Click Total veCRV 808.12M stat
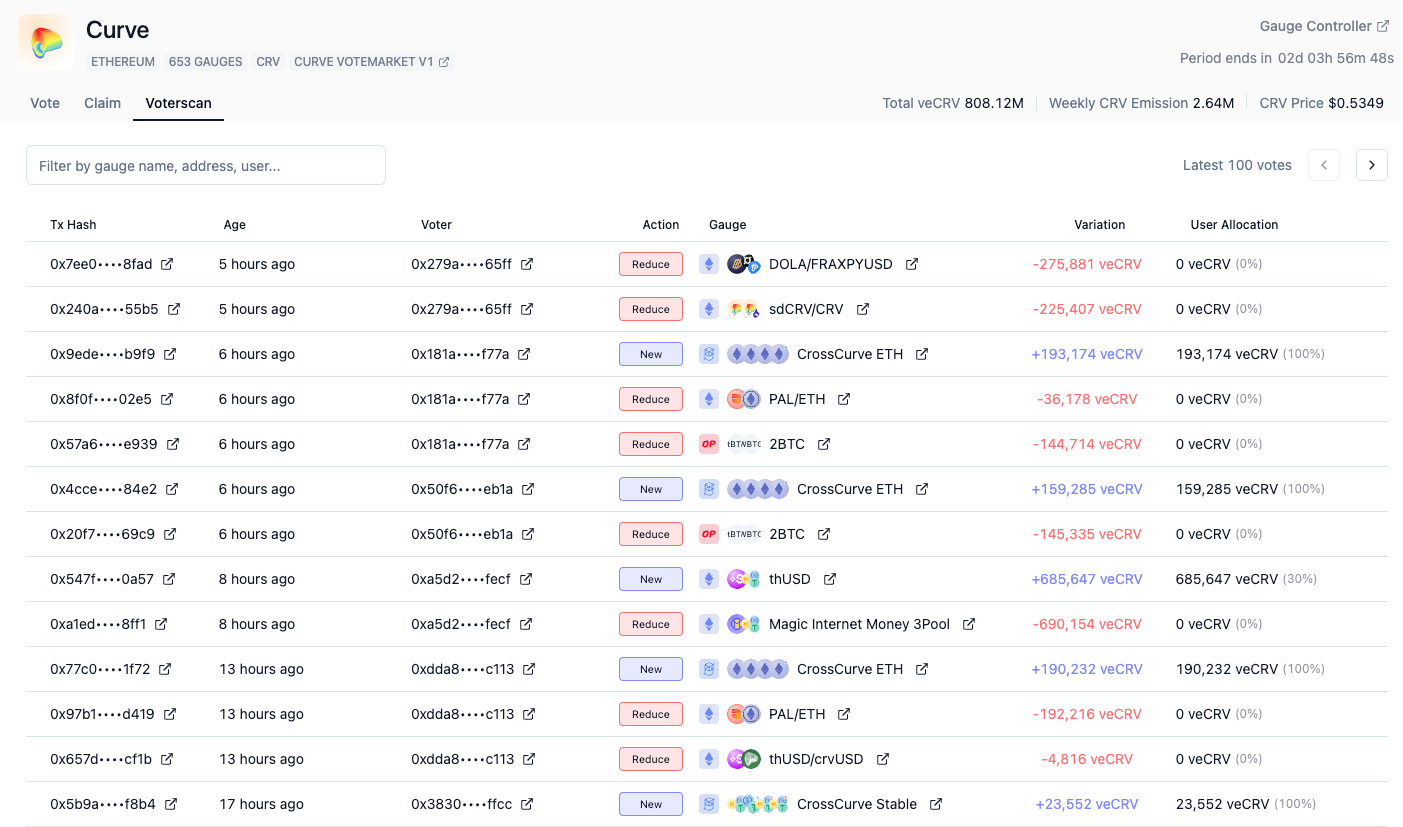 (953, 103)
